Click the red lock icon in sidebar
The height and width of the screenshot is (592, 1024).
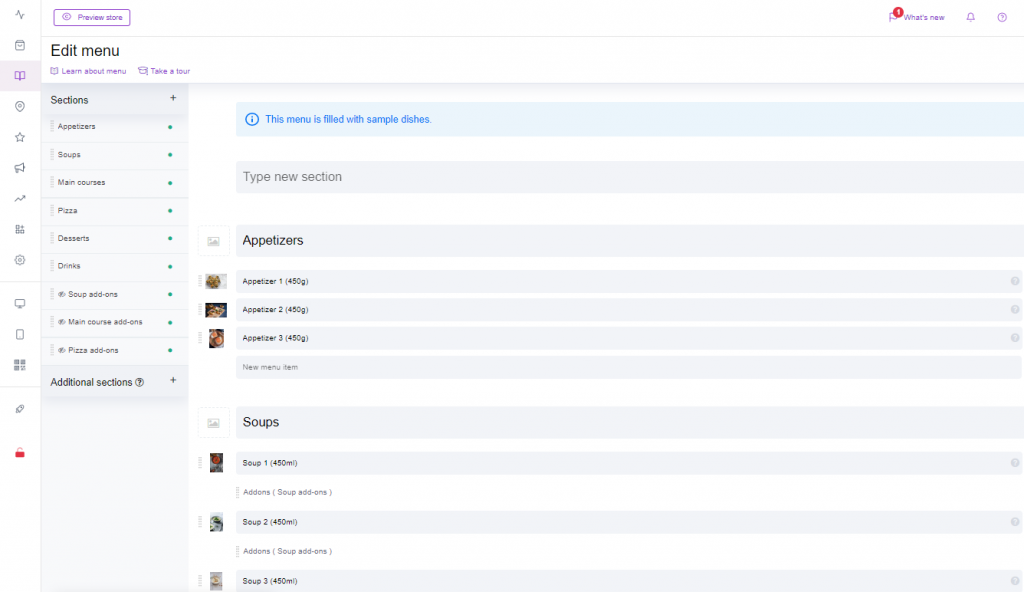[19, 453]
